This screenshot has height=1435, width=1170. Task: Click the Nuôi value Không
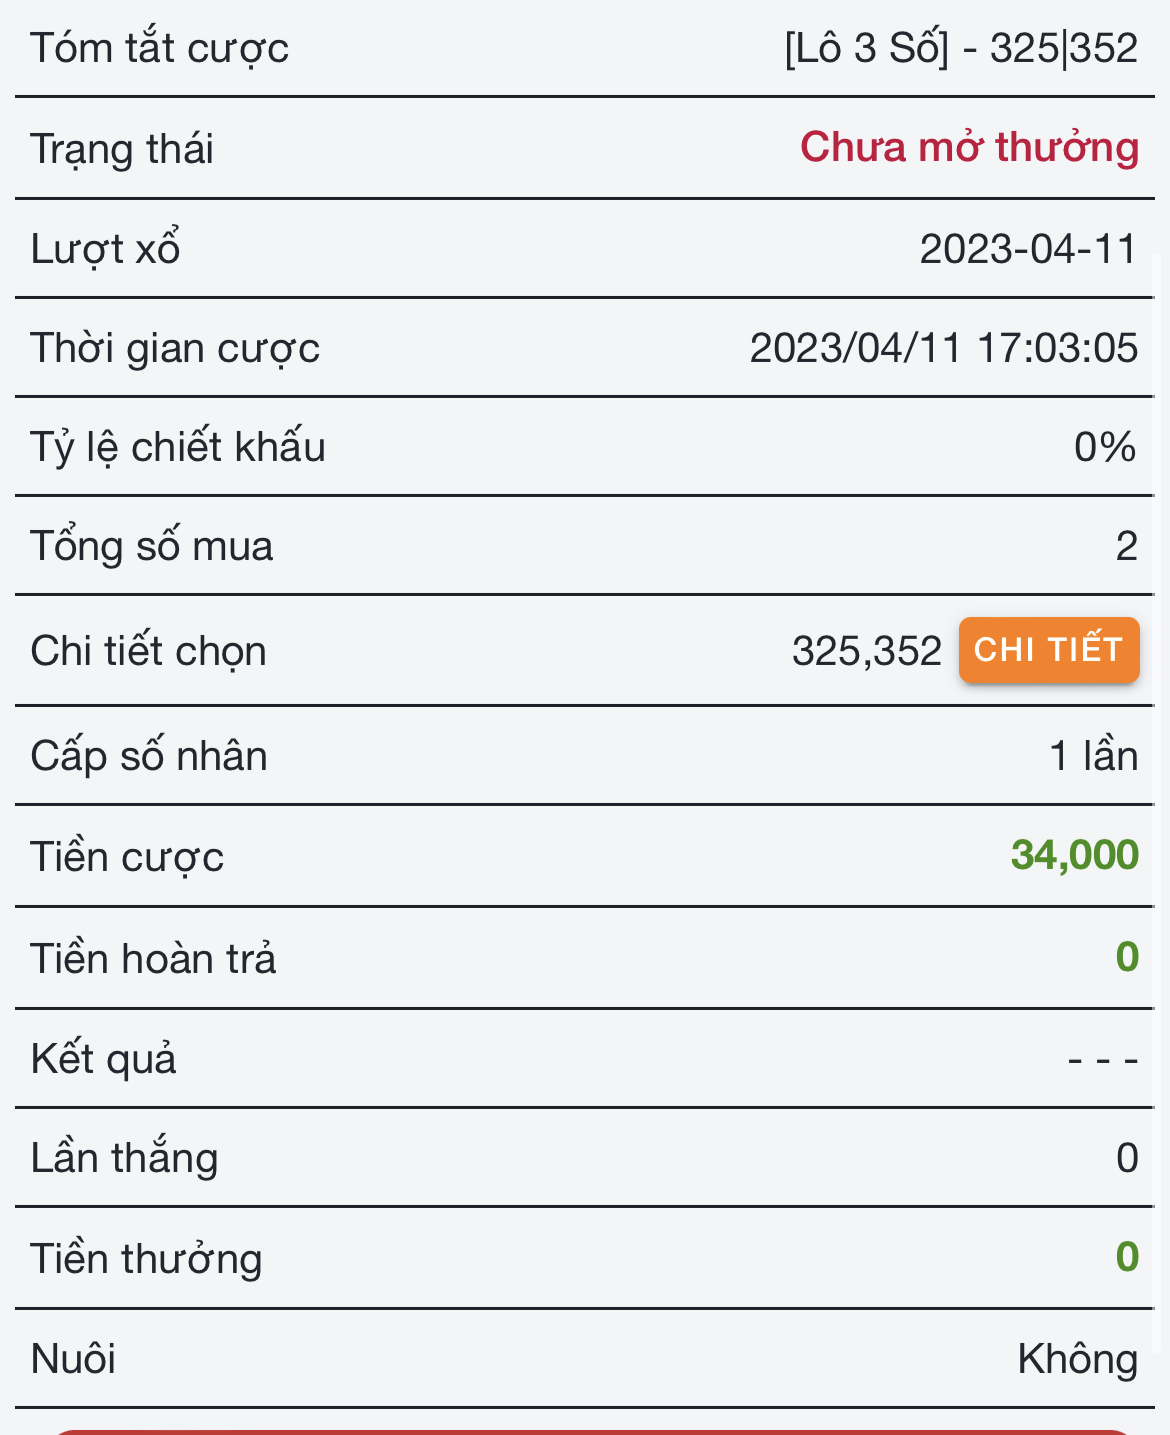1077,1359
